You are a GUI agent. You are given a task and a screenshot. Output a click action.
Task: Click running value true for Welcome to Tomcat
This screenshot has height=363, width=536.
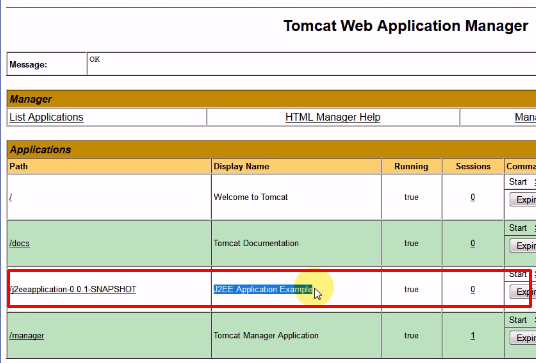[x=411, y=197]
